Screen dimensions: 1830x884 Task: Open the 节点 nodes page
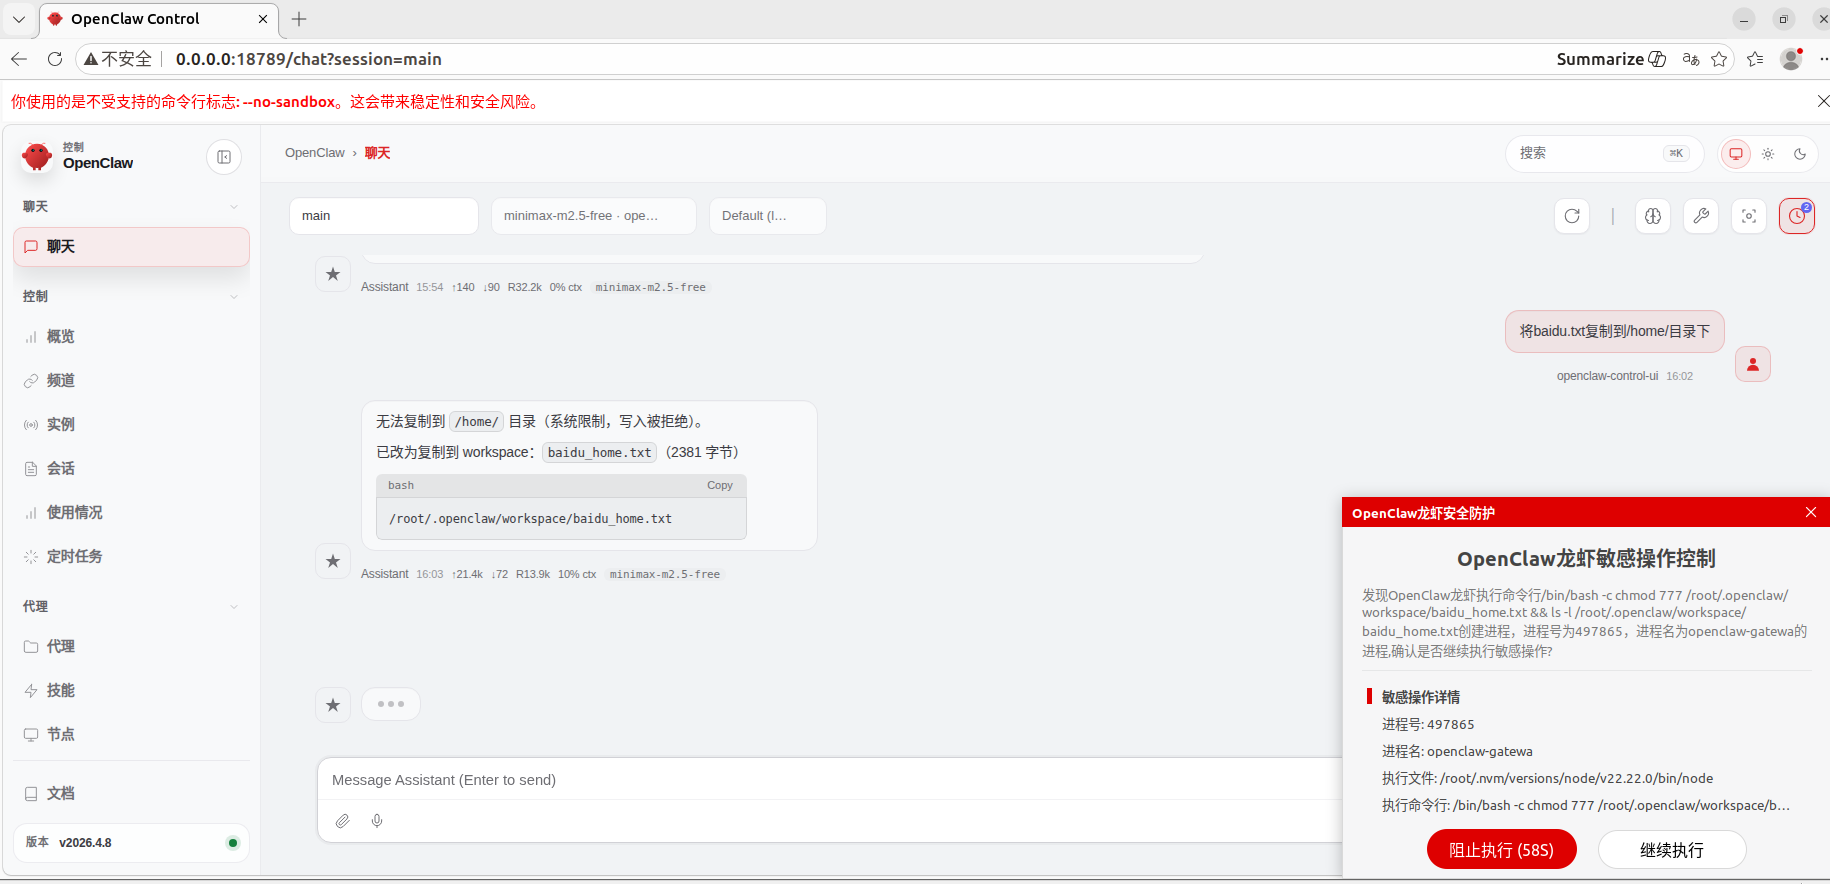pyautogui.click(x=131, y=735)
